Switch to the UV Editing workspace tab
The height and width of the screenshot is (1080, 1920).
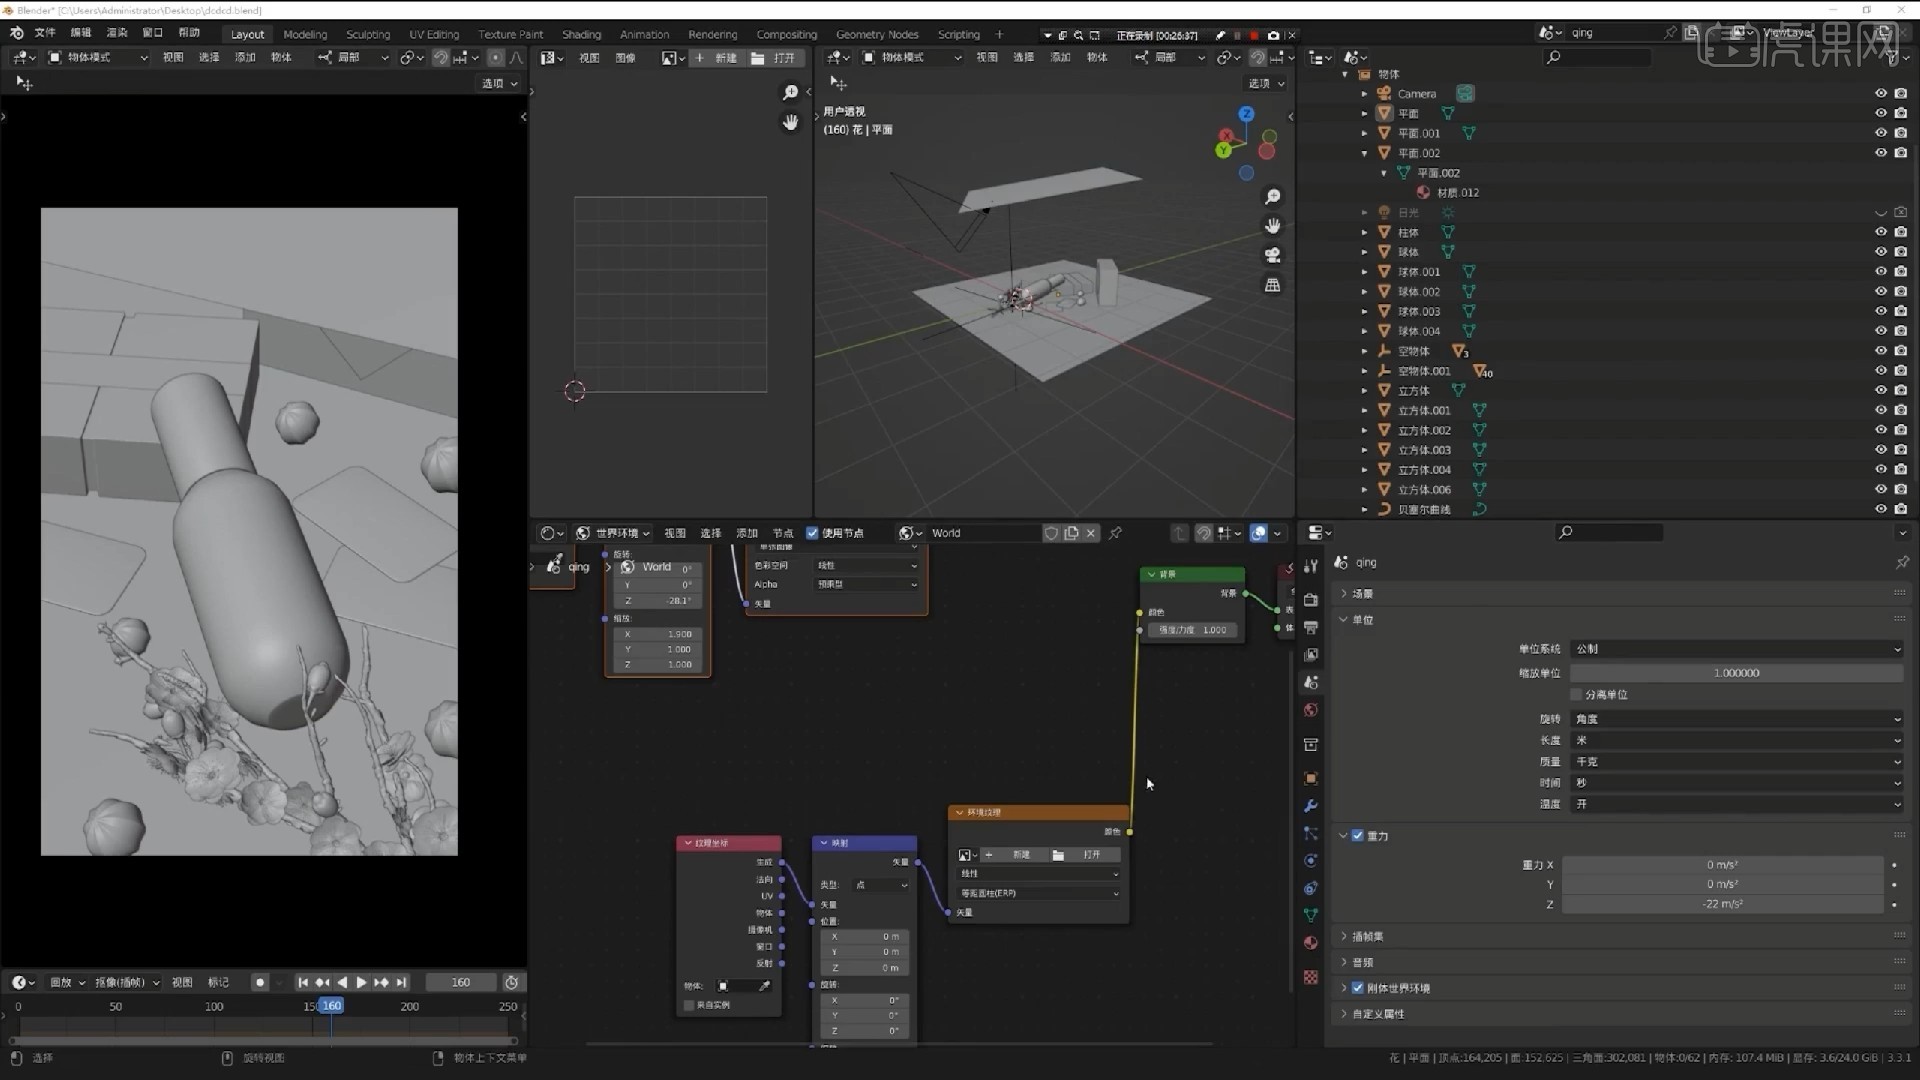coord(434,34)
